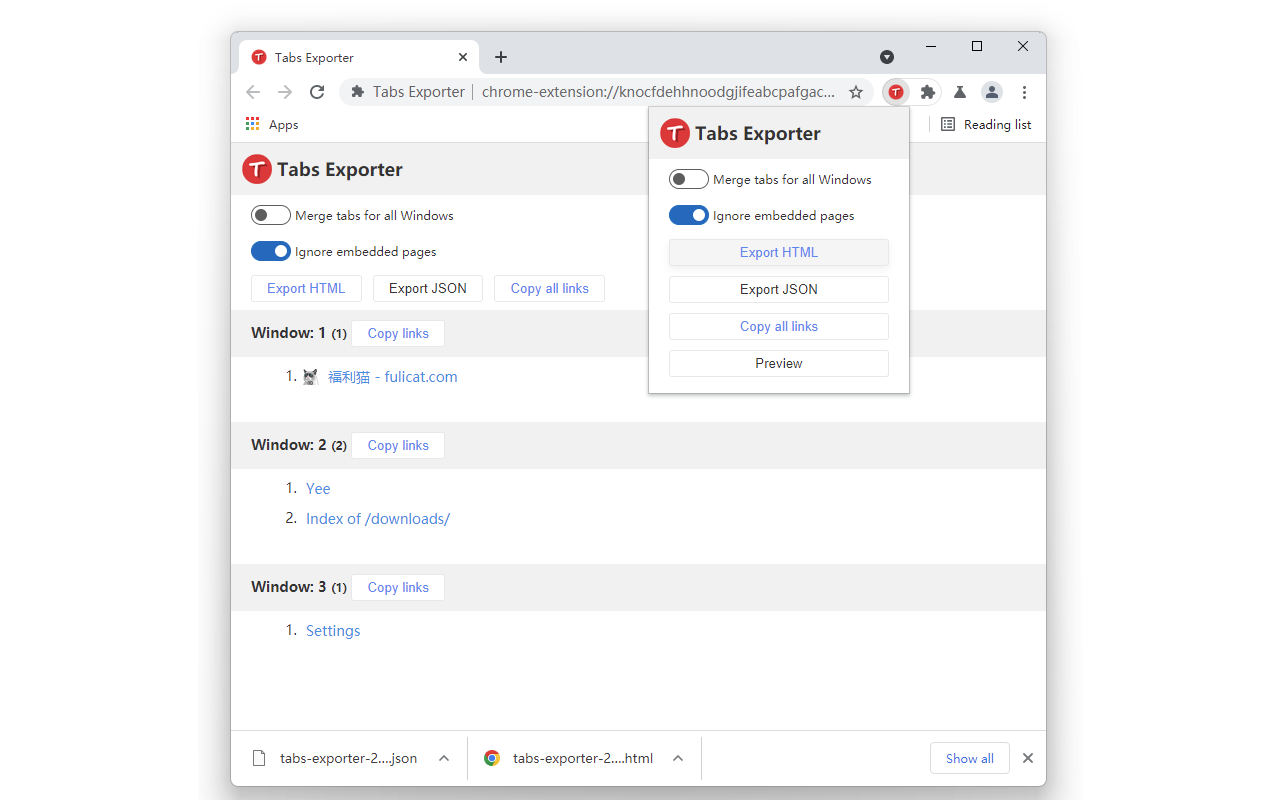The width and height of the screenshot is (1280, 800).
Task: Click the extension icon in address bar
Action: [x=357, y=92]
